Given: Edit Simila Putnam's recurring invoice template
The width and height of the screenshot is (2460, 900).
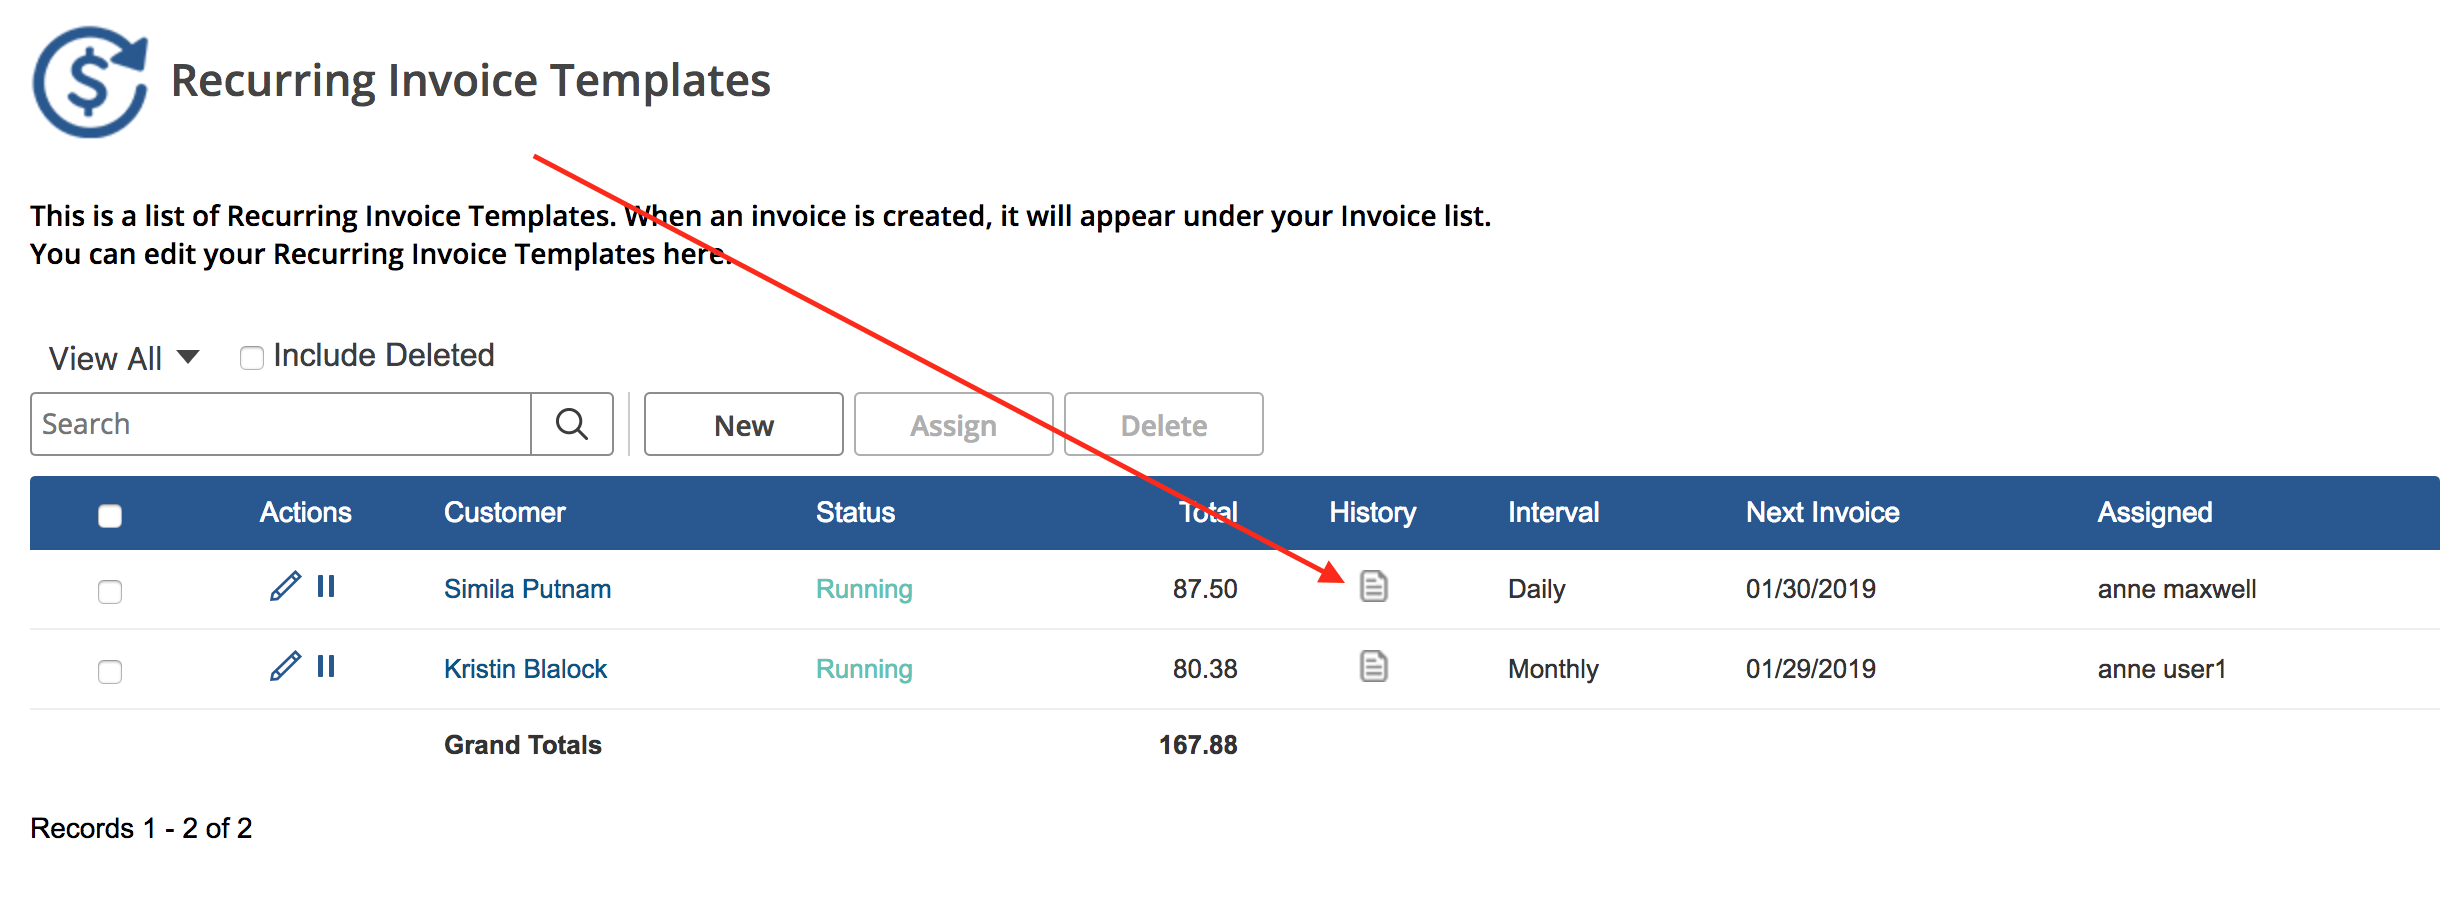Looking at the screenshot, I should [x=287, y=587].
